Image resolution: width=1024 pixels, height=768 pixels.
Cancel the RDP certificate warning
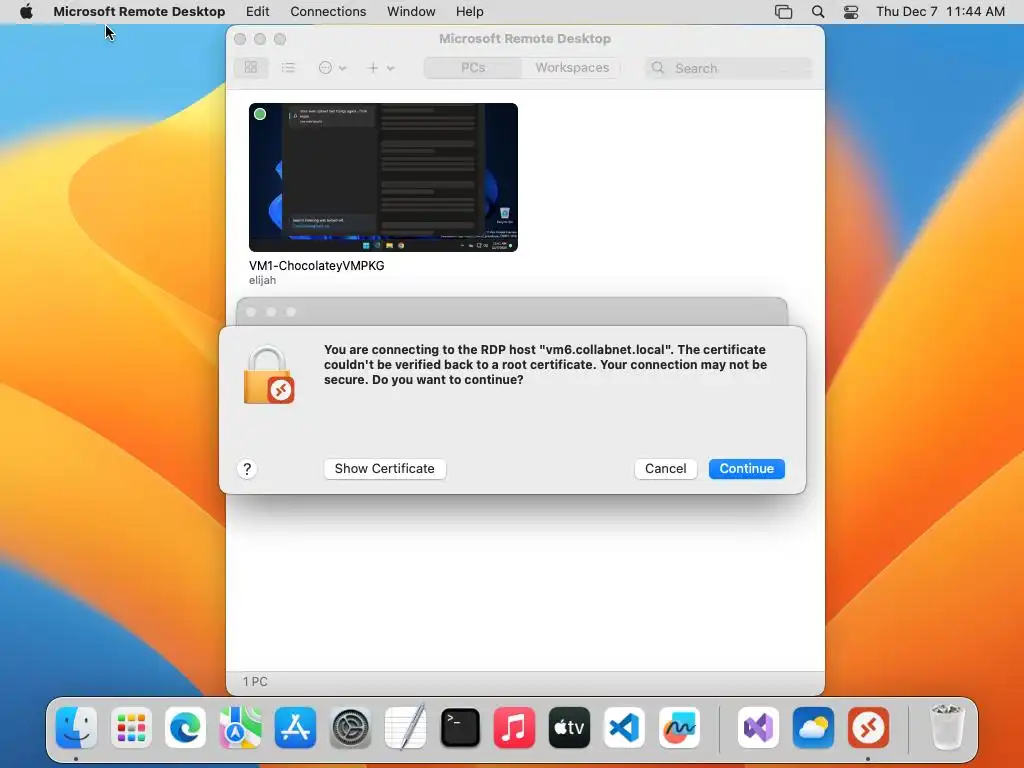point(665,468)
